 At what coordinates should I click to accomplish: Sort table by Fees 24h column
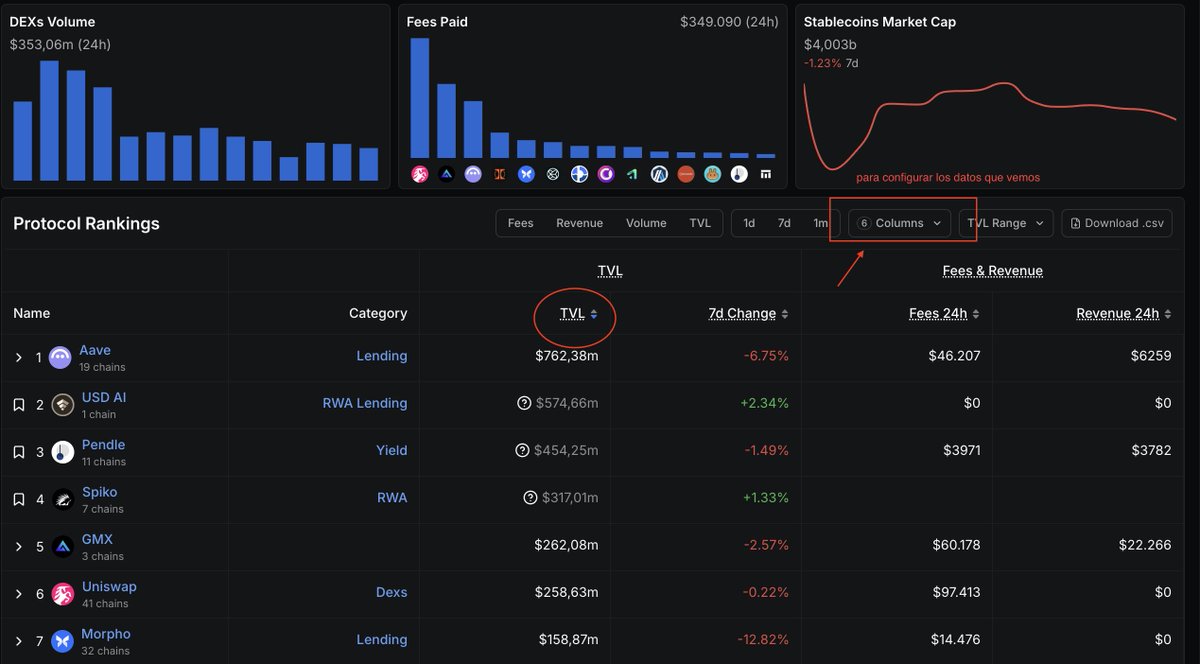tap(944, 313)
